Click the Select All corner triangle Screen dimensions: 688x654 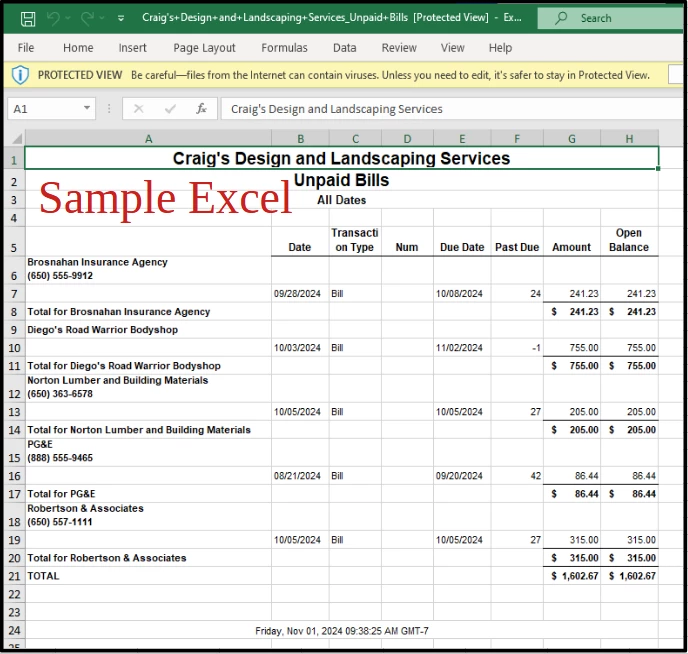[x=17, y=139]
